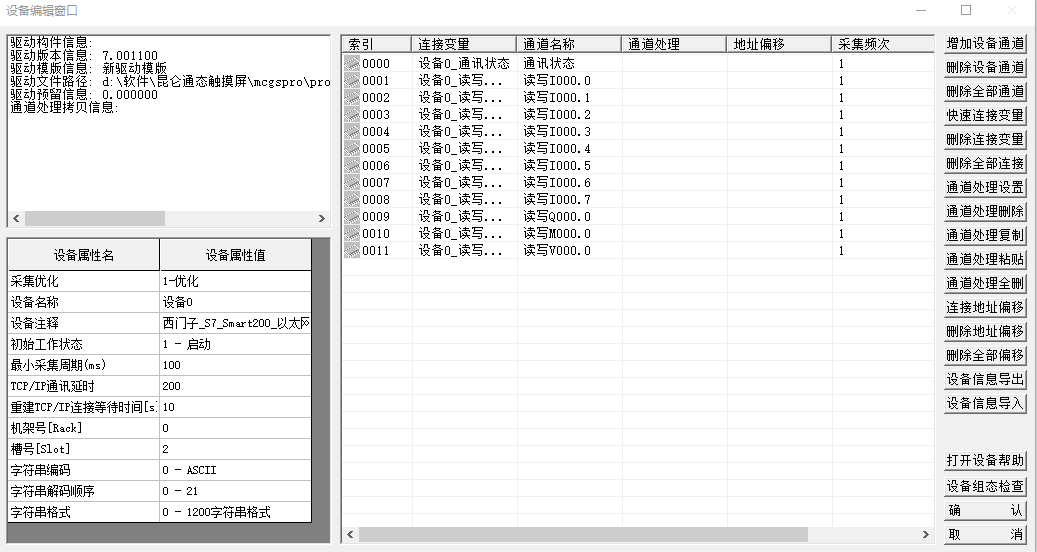The height and width of the screenshot is (552, 1037).
Task: Click channel table scrollbar right arrow
Action: point(926,534)
